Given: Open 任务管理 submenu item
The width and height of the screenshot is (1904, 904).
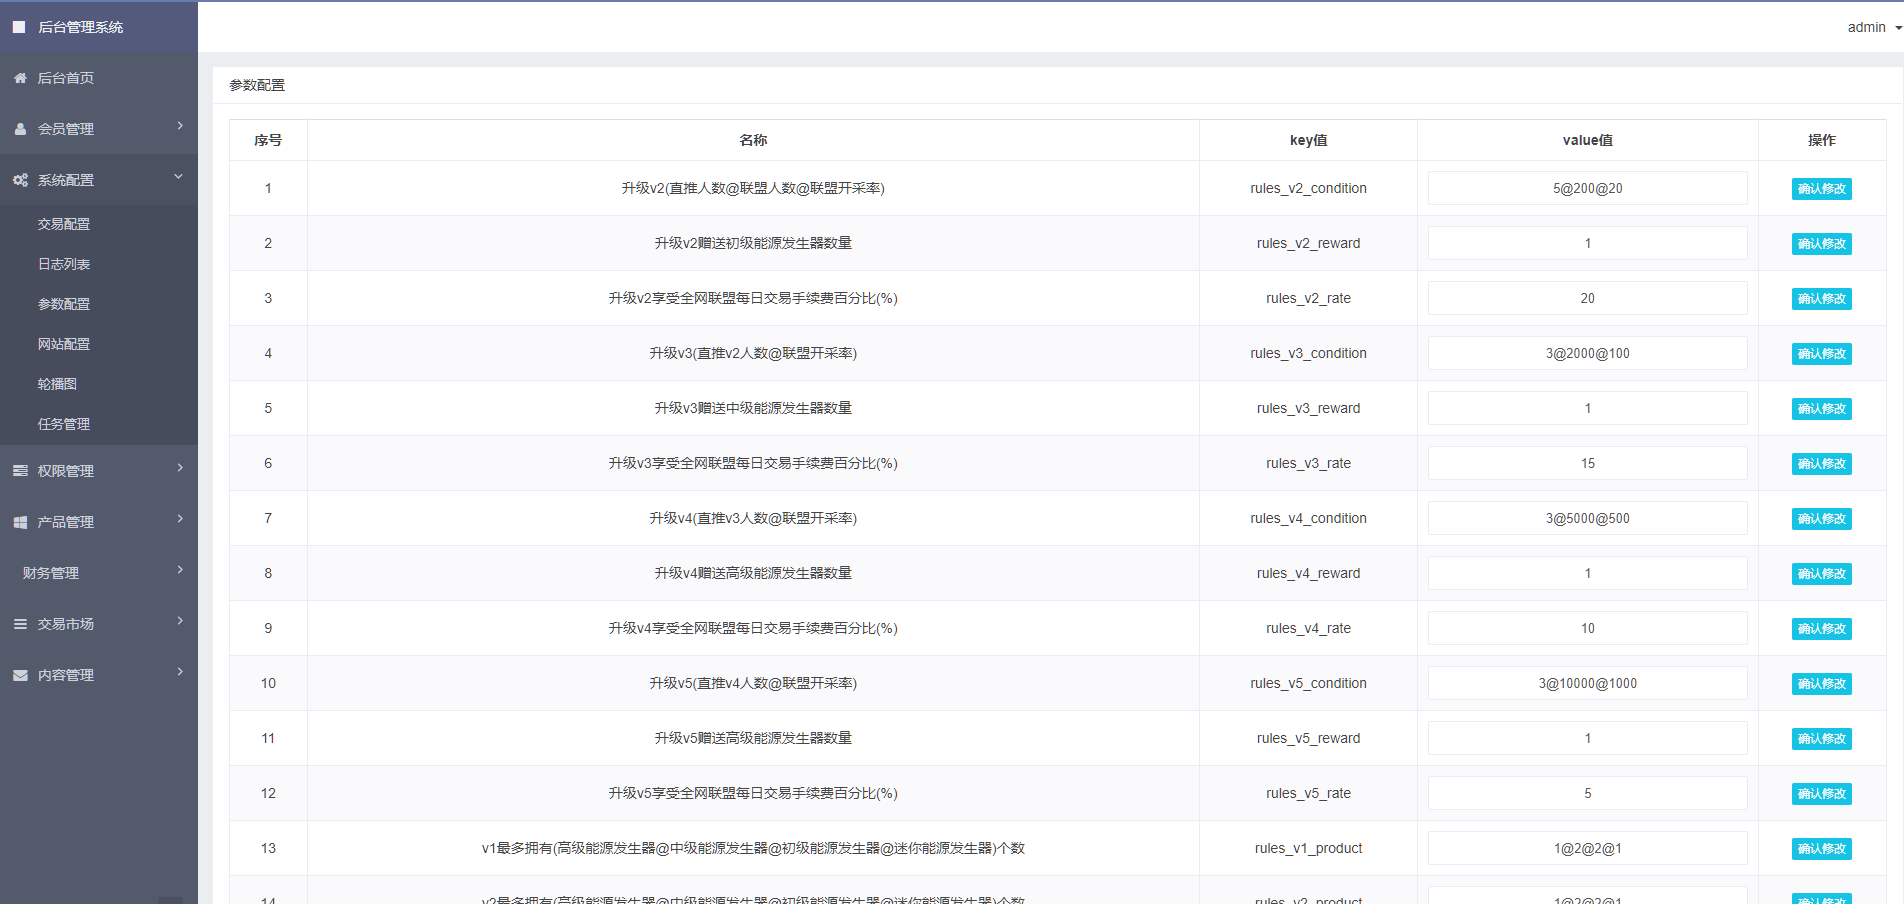Looking at the screenshot, I should 64,424.
